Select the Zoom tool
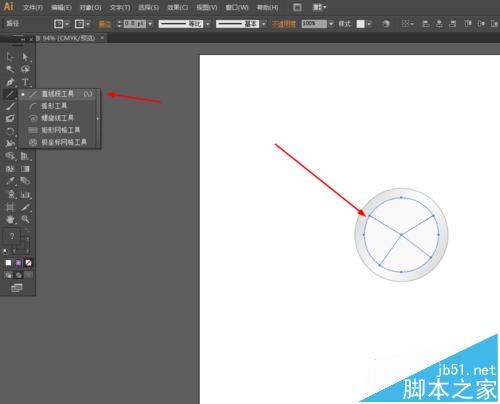500x404 pixels. click(25, 219)
